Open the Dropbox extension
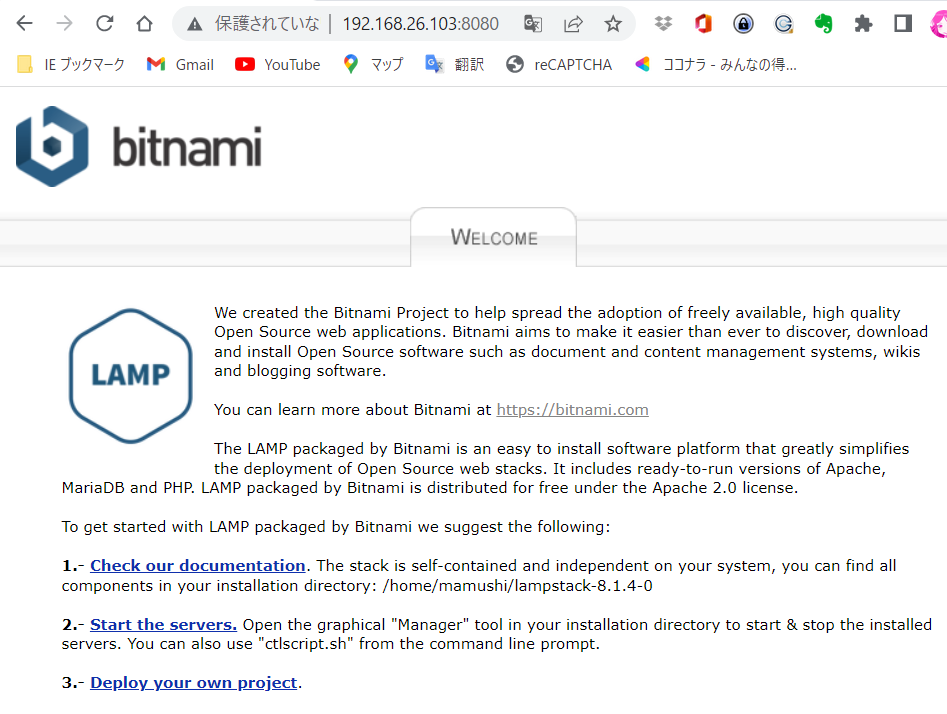The height and width of the screenshot is (714, 947). [x=663, y=23]
